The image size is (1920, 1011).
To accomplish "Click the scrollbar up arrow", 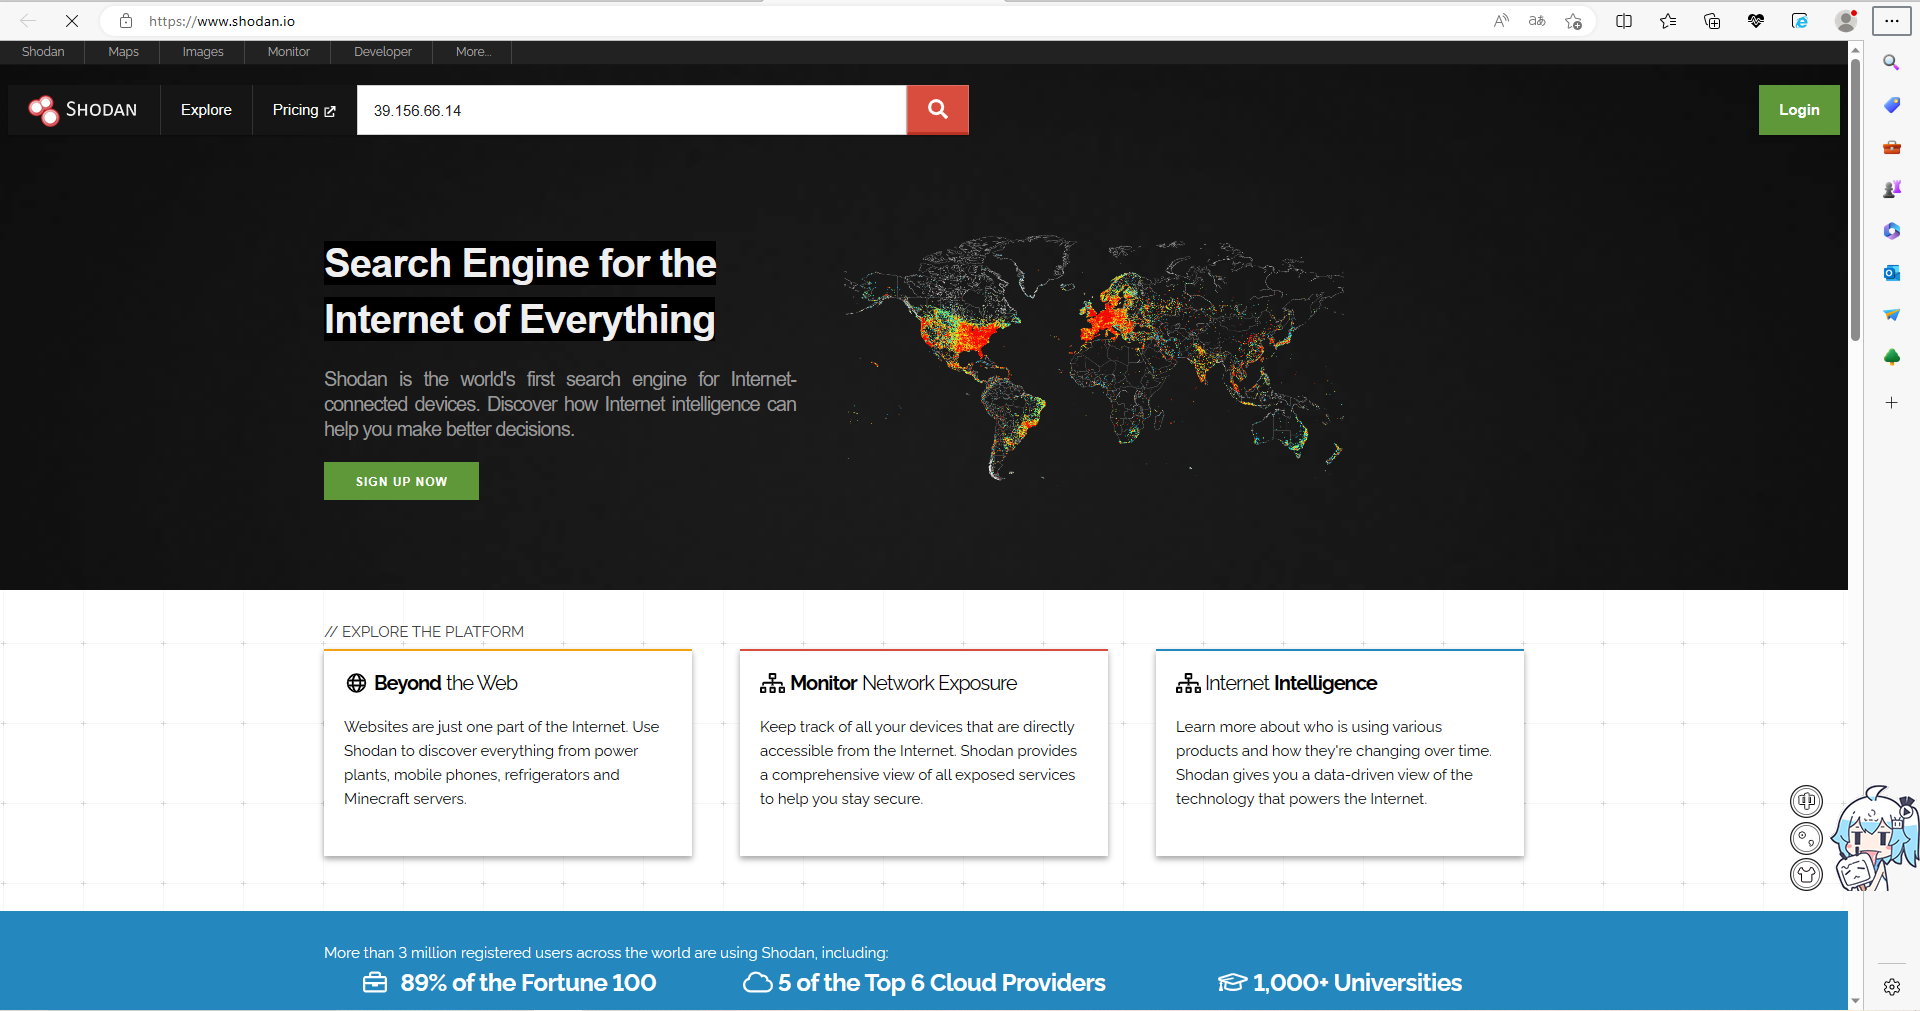I will click(1855, 49).
